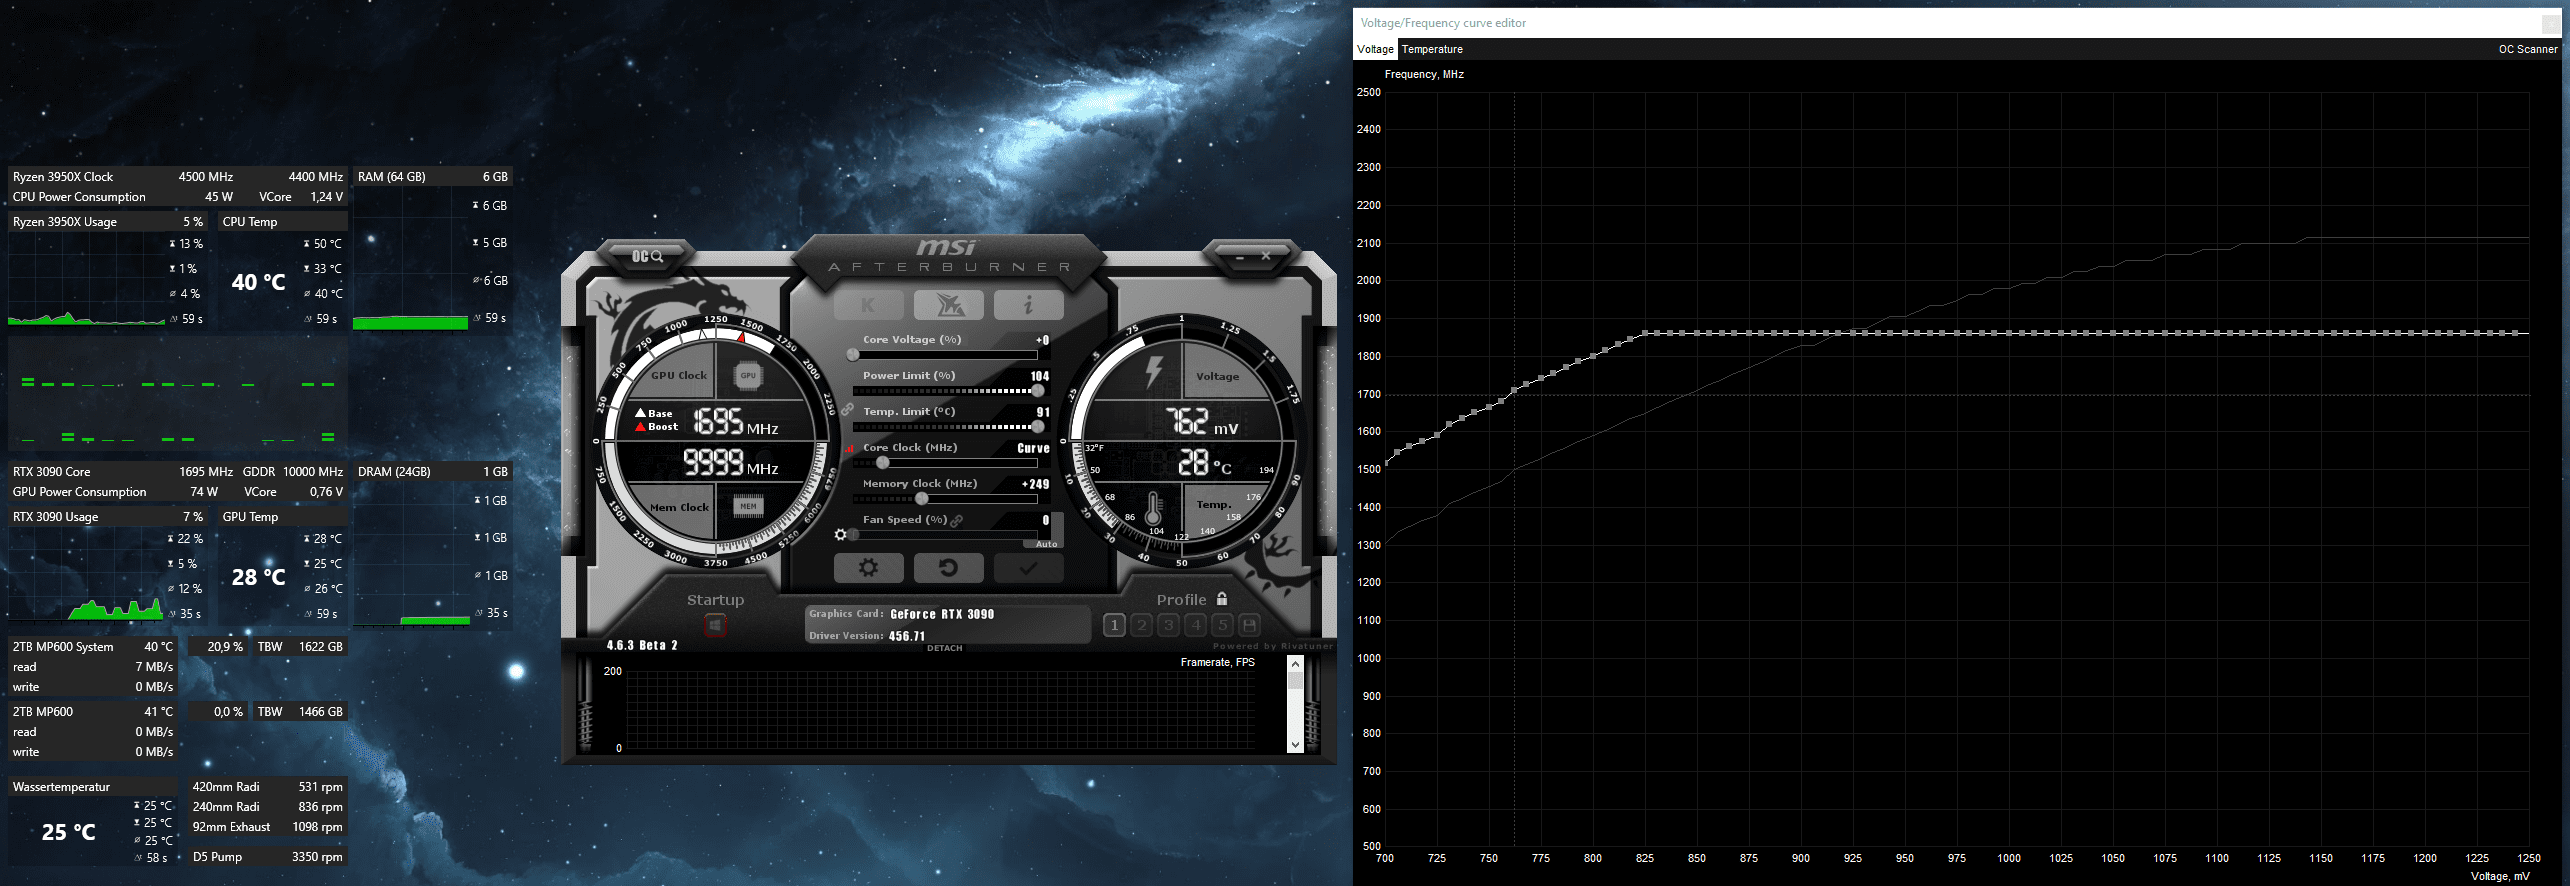
Task: Select profile slot 1
Action: tap(1114, 625)
